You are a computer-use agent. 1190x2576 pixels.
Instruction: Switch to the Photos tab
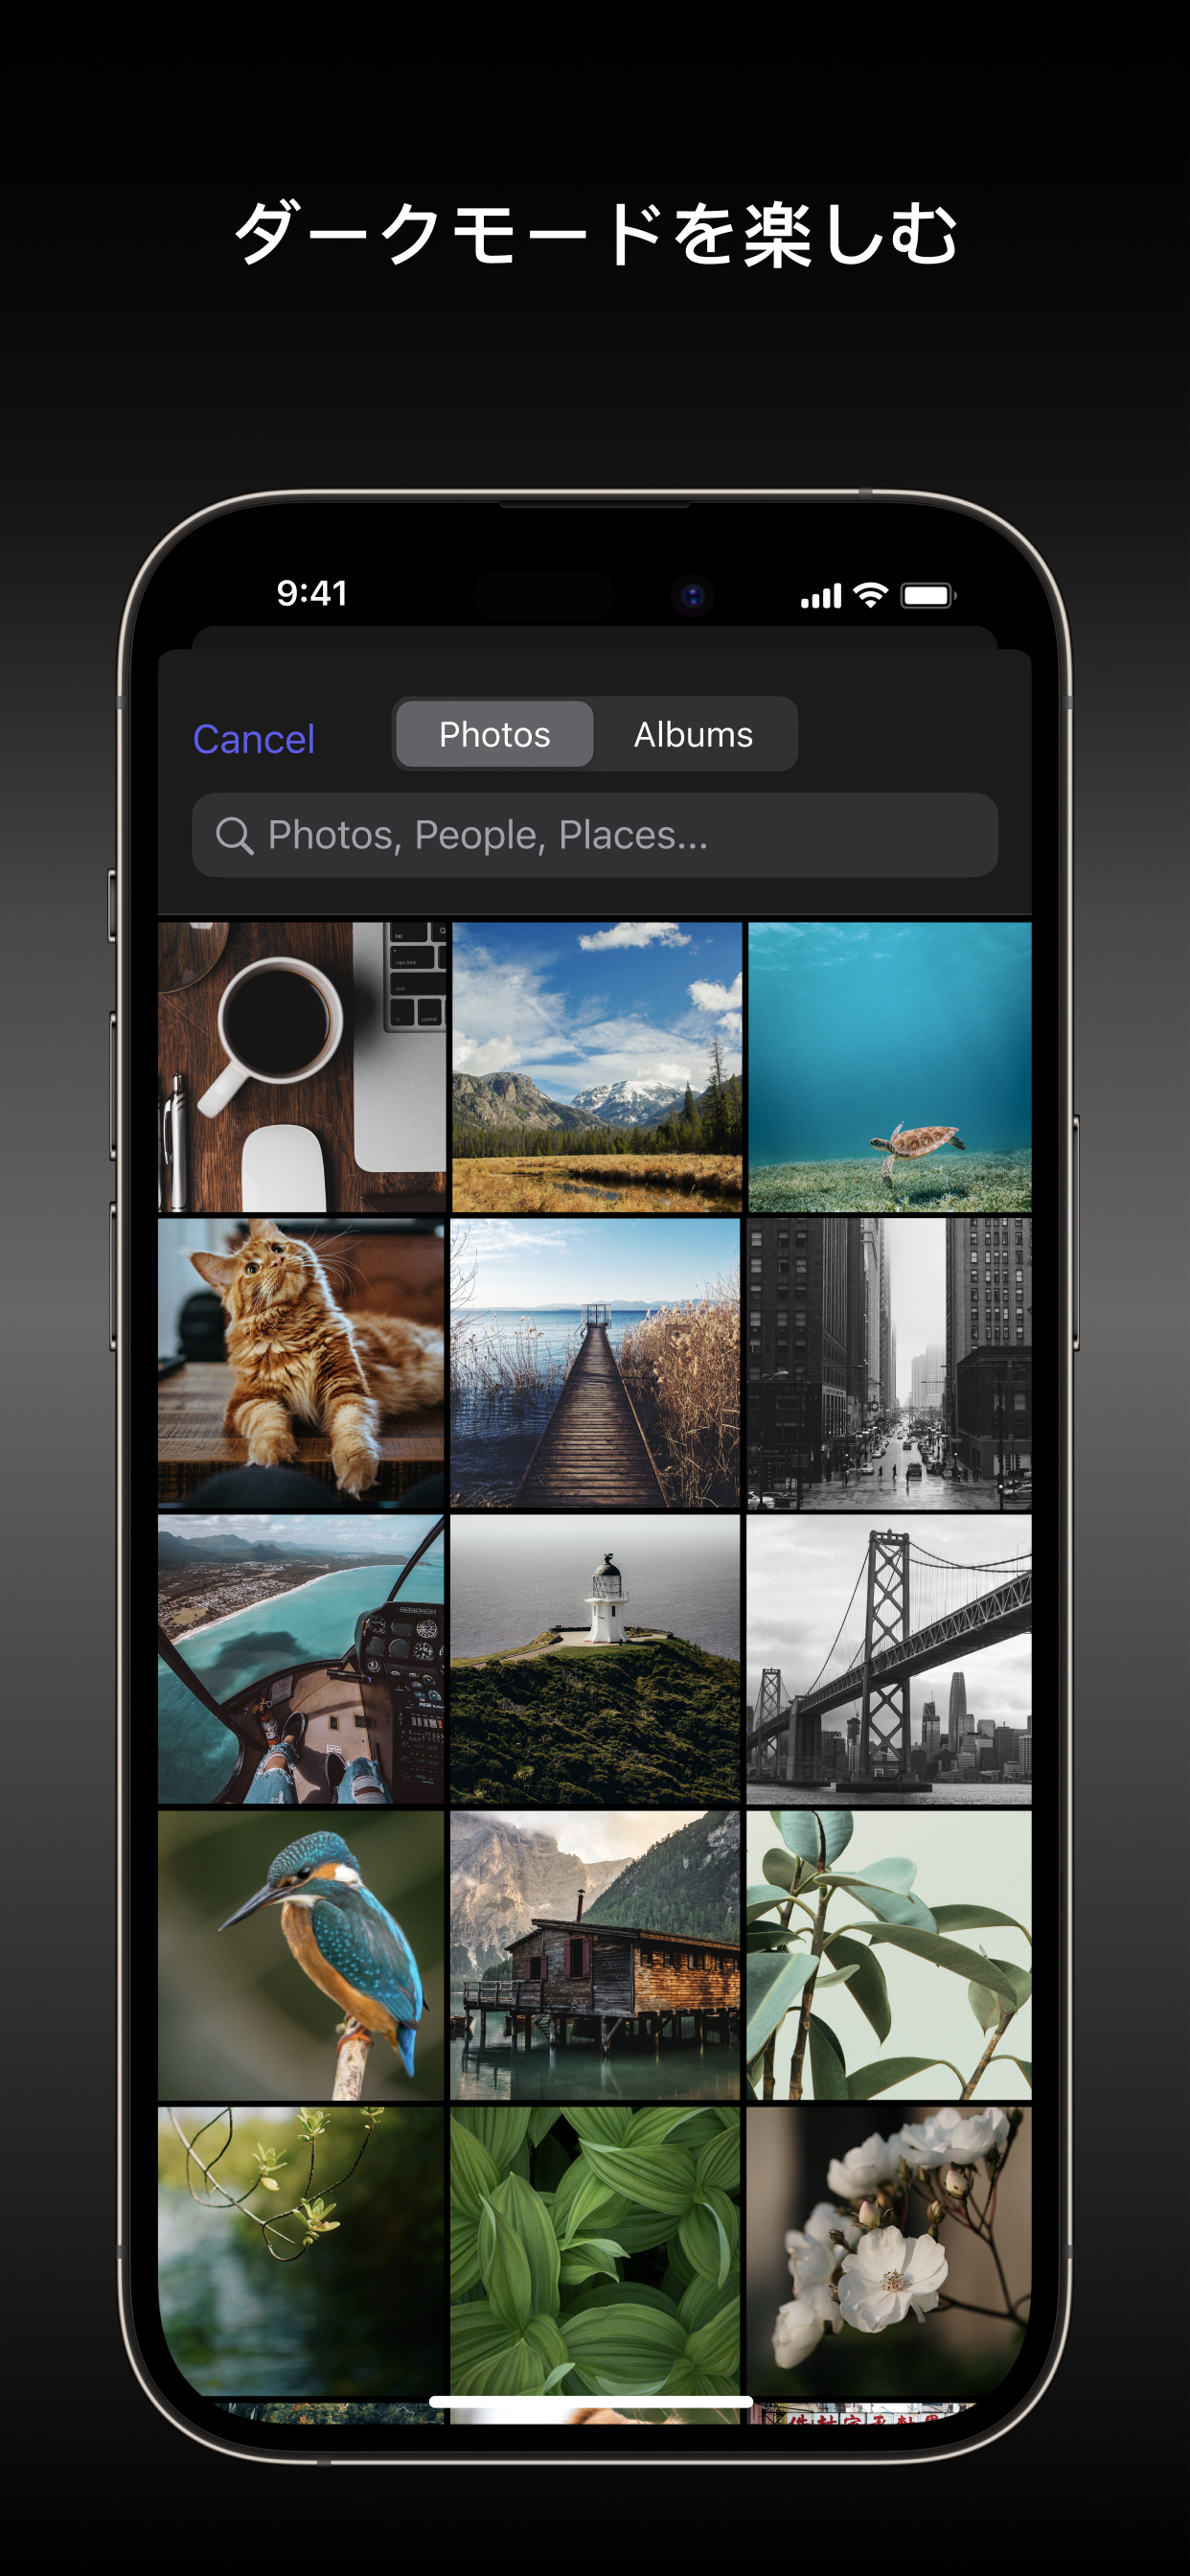494,734
